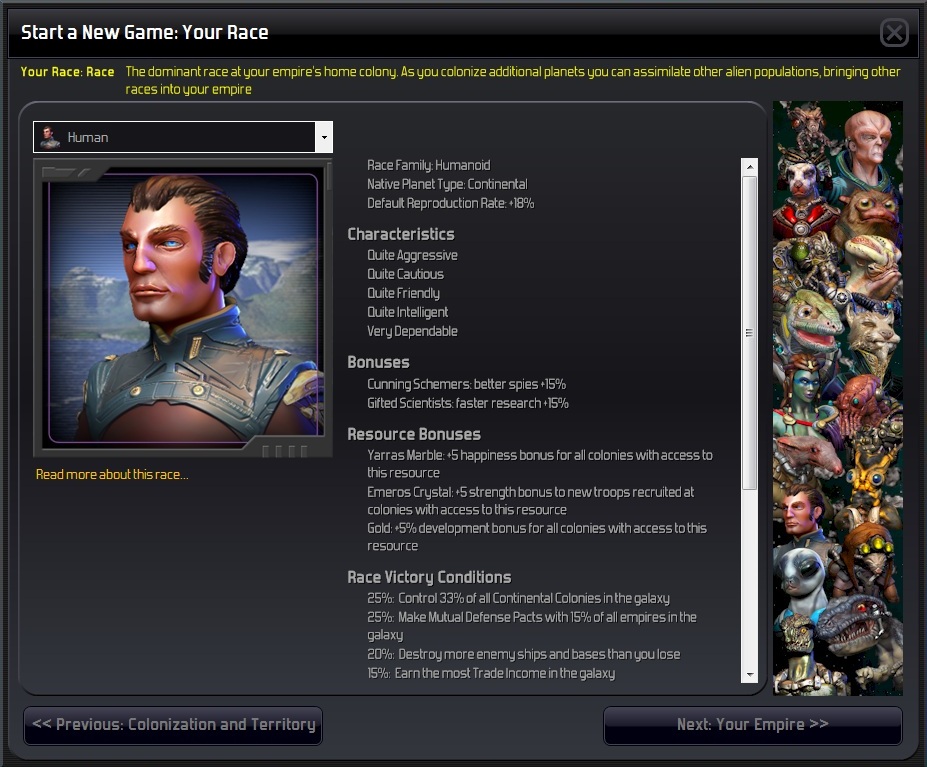The image size is (927, 767).
Task: Open the 'Read more about this race...' link
Action: click(x=112, y=474)
